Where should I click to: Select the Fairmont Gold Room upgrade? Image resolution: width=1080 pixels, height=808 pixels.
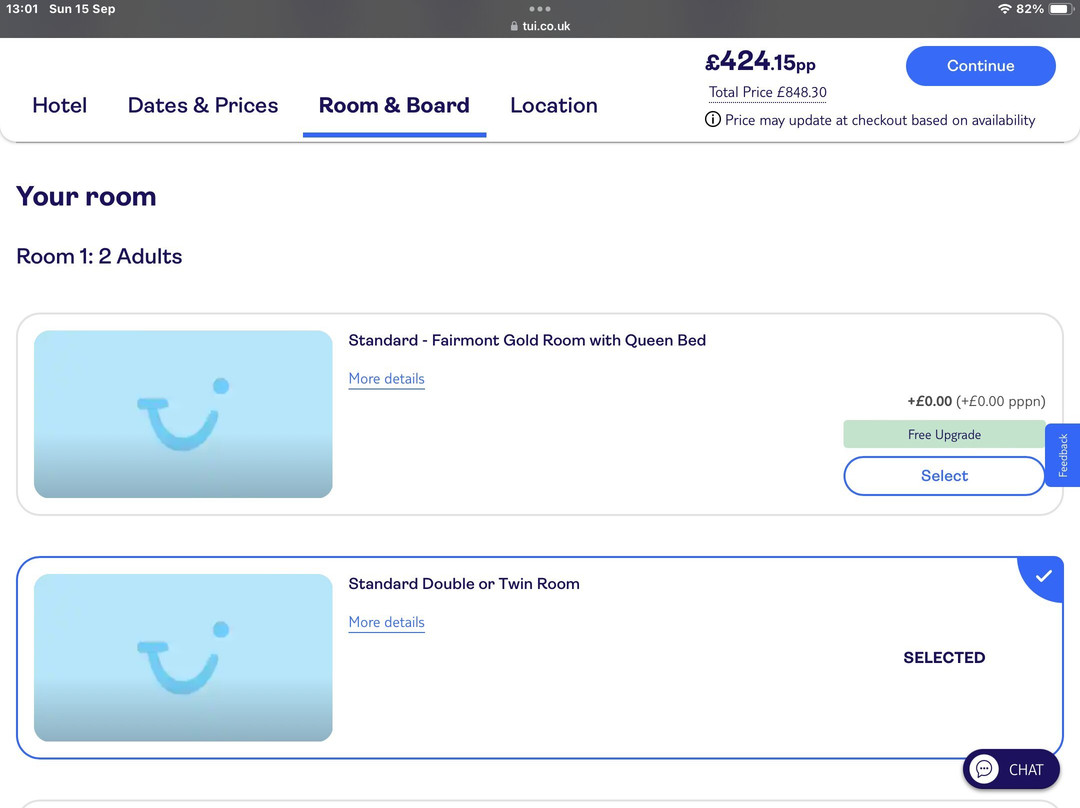pyautogui.click(x=944, y=476)
